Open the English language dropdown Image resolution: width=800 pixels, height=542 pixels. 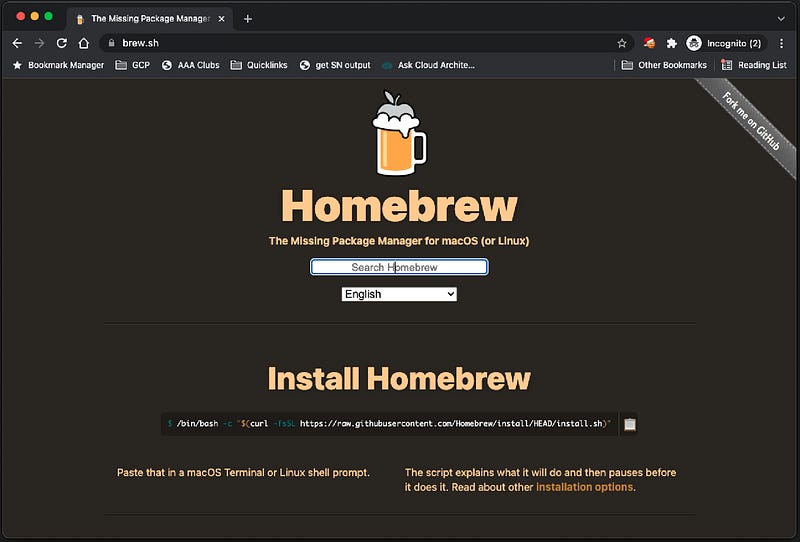[399, 294]
